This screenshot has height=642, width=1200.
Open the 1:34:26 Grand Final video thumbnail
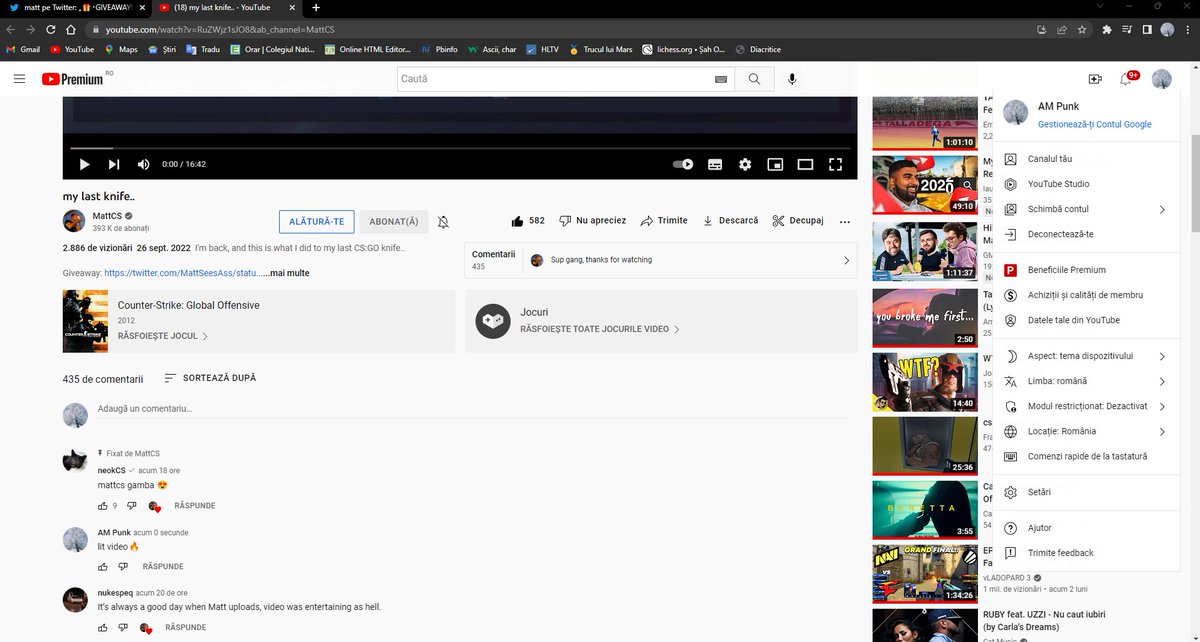point(925,574)
